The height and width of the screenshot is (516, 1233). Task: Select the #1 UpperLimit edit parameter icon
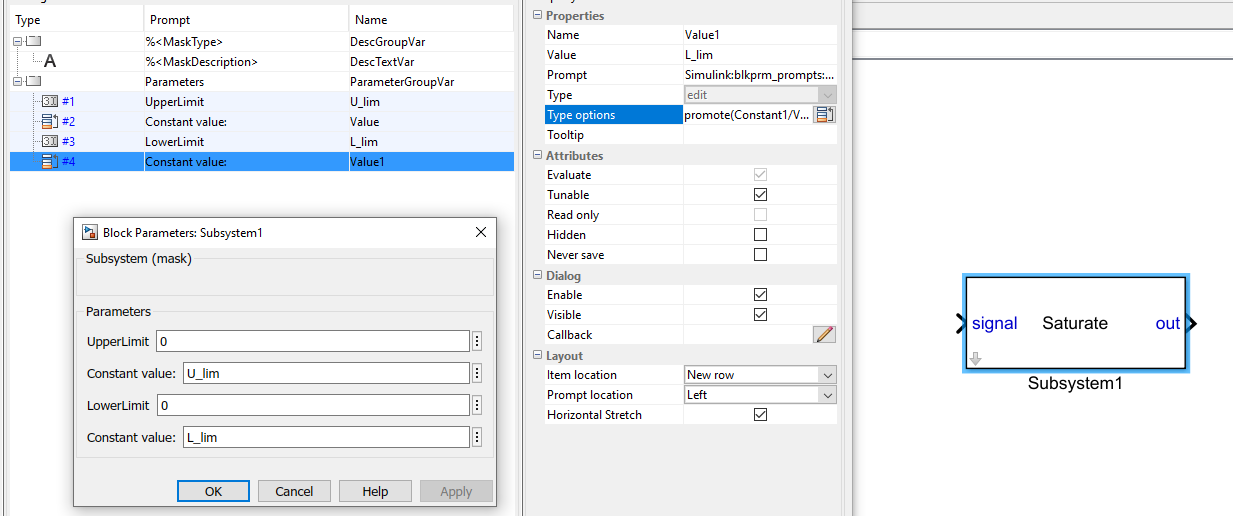pos(50,102)
